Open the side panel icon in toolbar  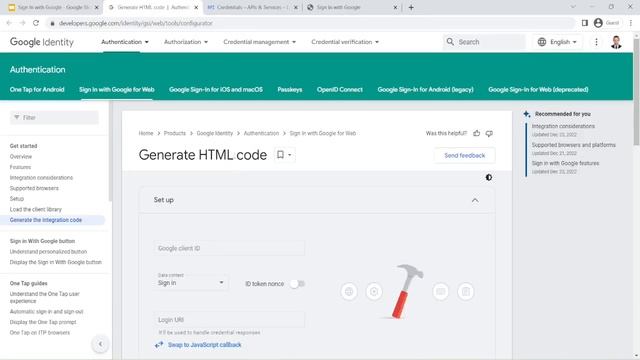[584, 23]
